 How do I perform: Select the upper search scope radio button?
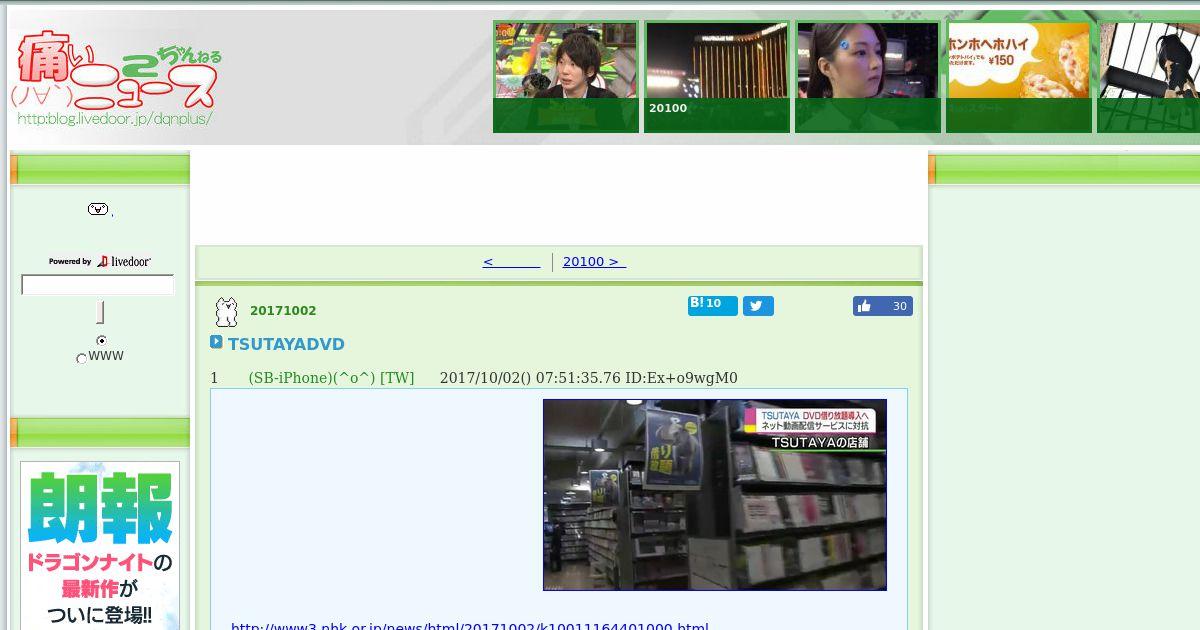[x=101, y=341]
